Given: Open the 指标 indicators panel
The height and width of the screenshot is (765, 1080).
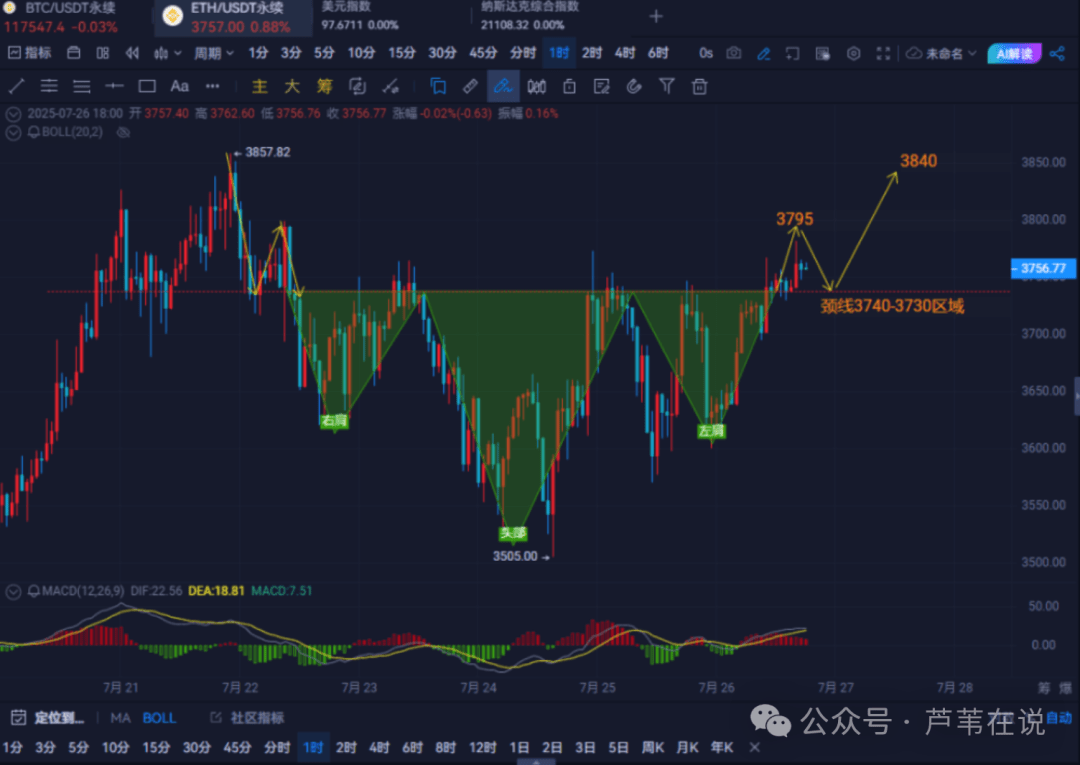Looking at the screenshot, I should pos(29,53).
